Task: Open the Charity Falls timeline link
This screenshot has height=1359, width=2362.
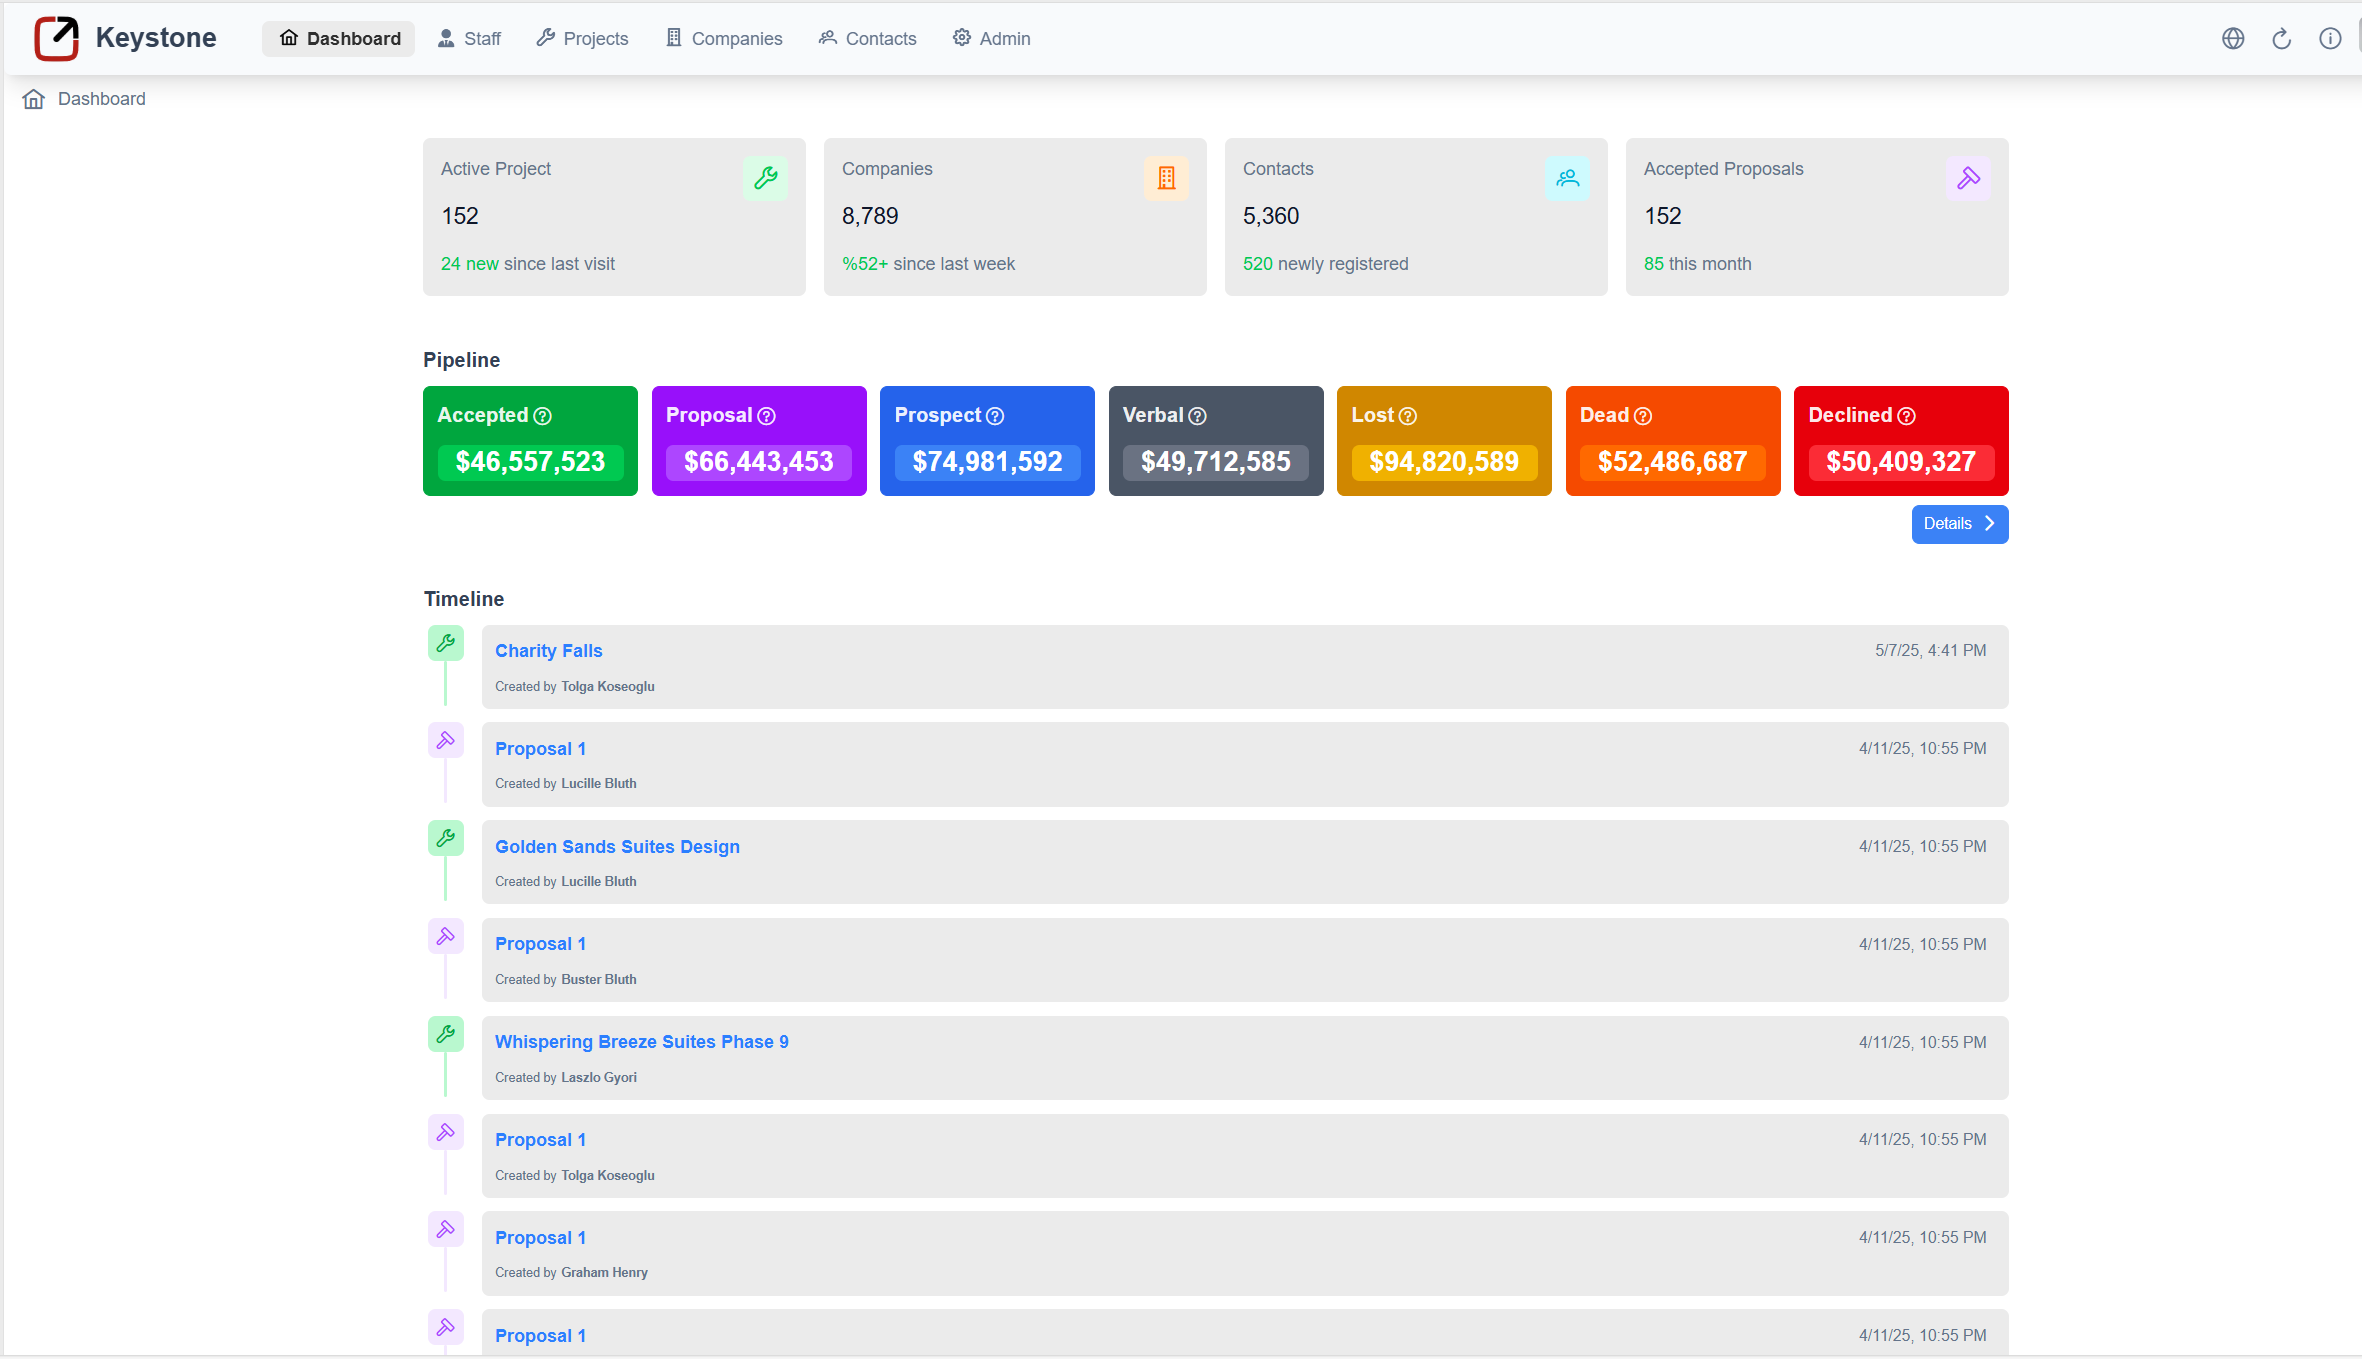Action: click(x=548, y=651)
